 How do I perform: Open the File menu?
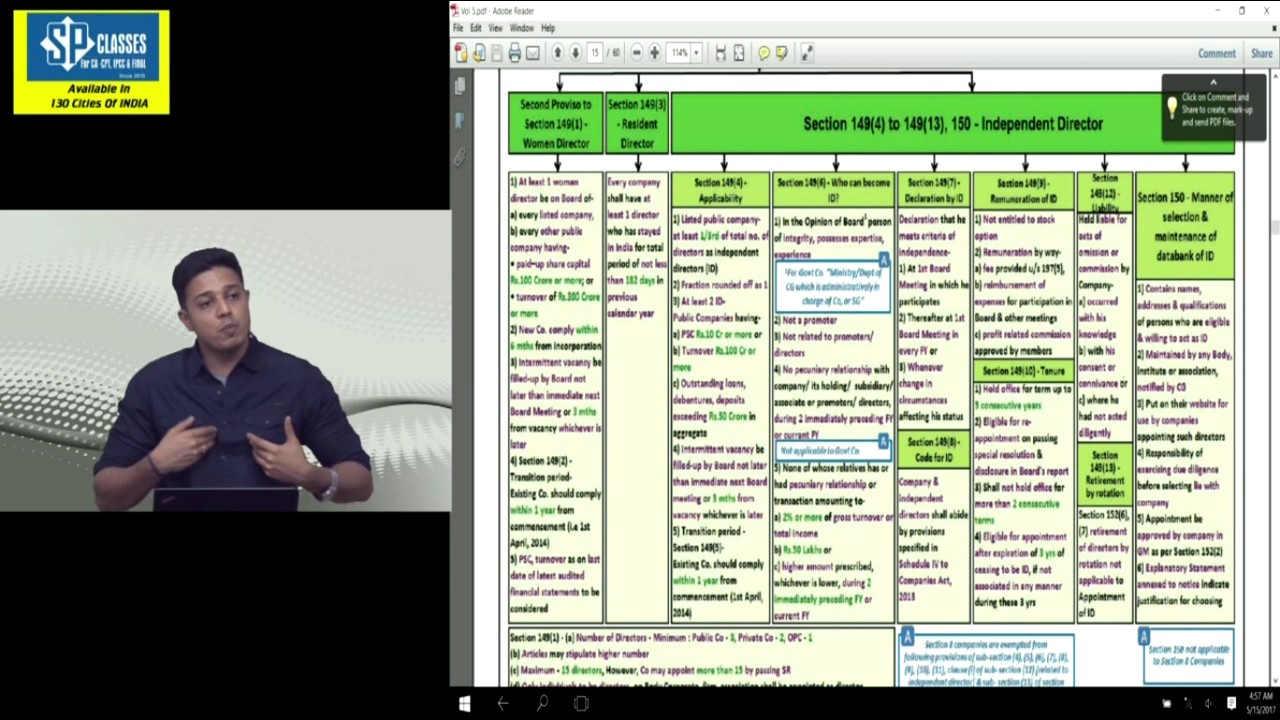[x=458, y=28]
